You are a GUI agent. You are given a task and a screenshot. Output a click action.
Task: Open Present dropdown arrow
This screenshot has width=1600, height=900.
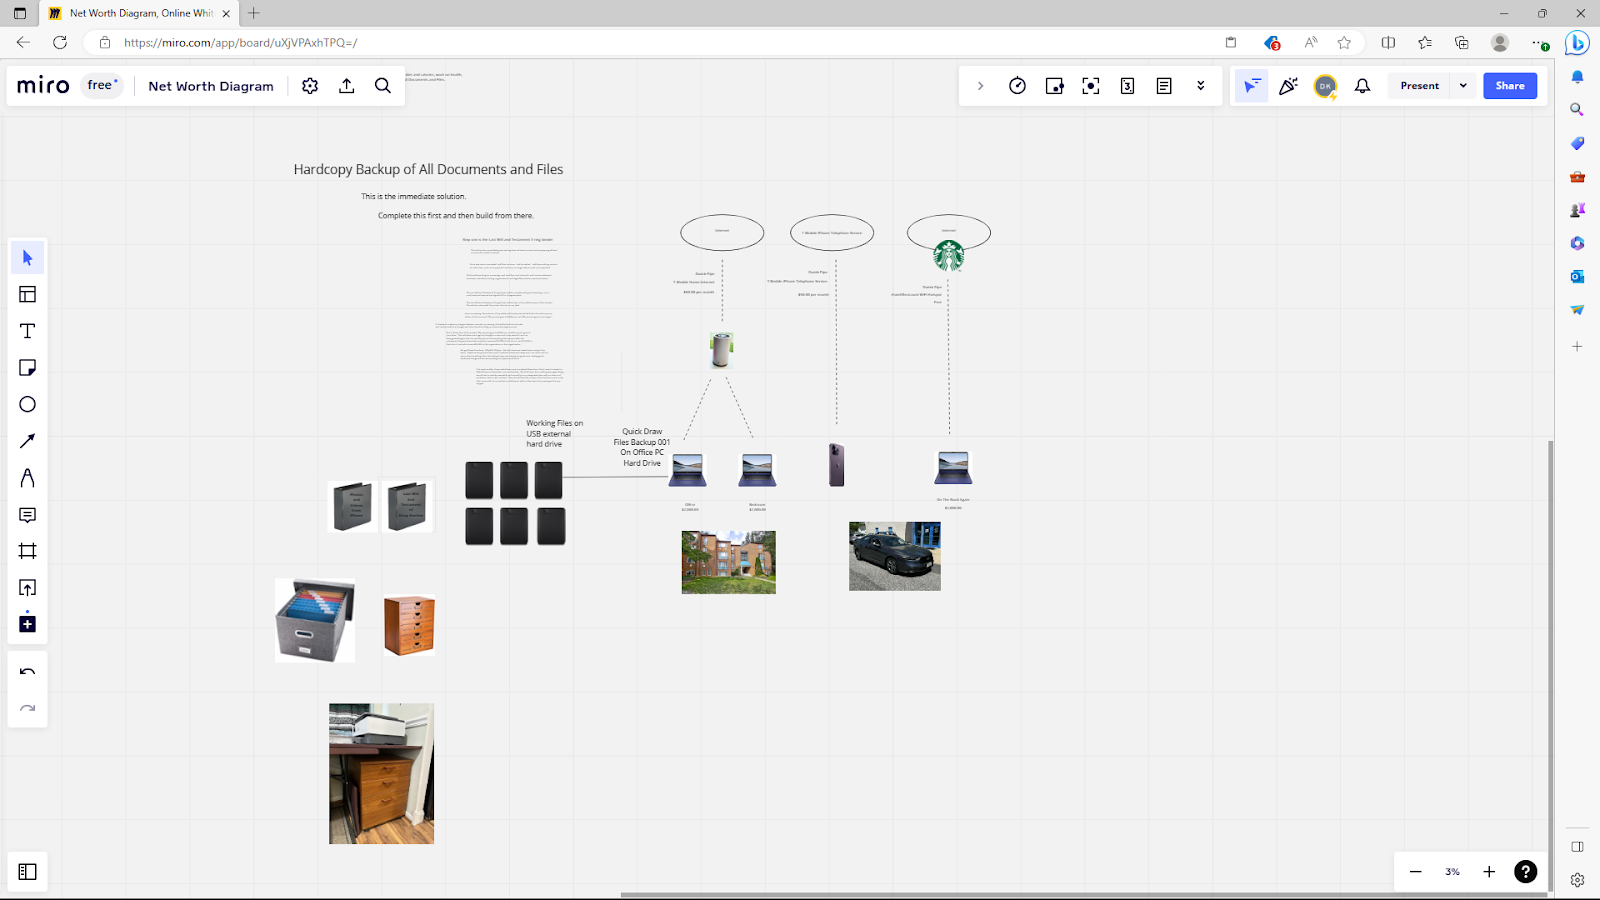tap(1463, 86)
